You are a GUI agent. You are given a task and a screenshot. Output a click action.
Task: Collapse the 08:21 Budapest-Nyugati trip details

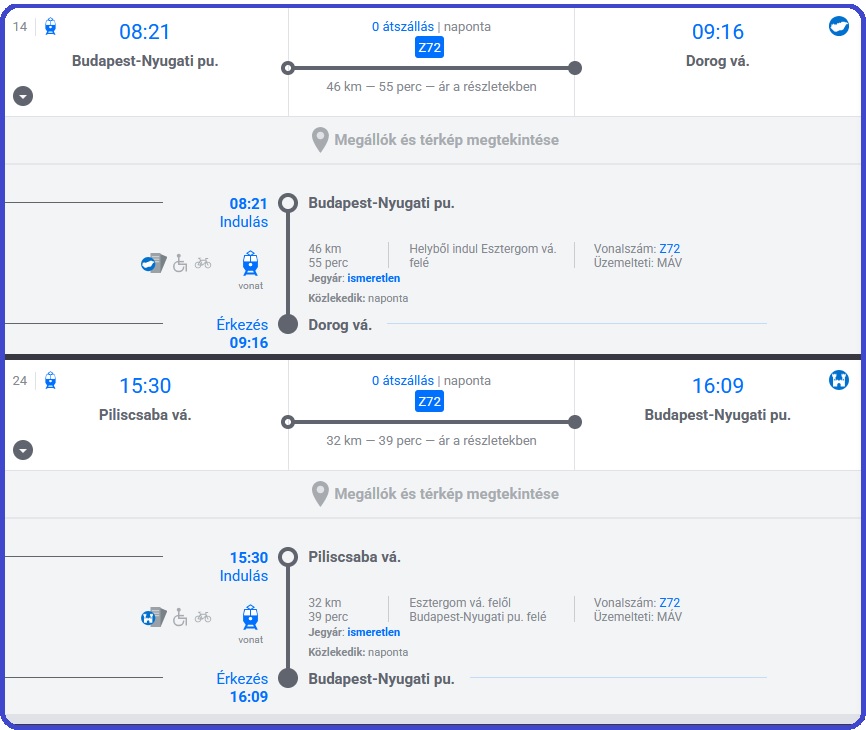23,96
